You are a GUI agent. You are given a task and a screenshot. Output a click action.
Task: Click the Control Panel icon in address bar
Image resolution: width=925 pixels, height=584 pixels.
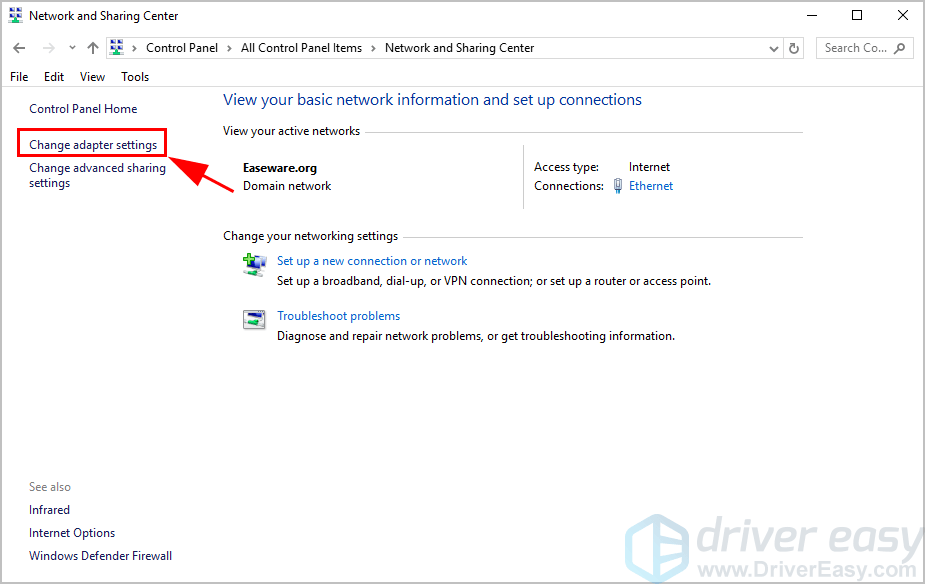click(x=117, y=47)
